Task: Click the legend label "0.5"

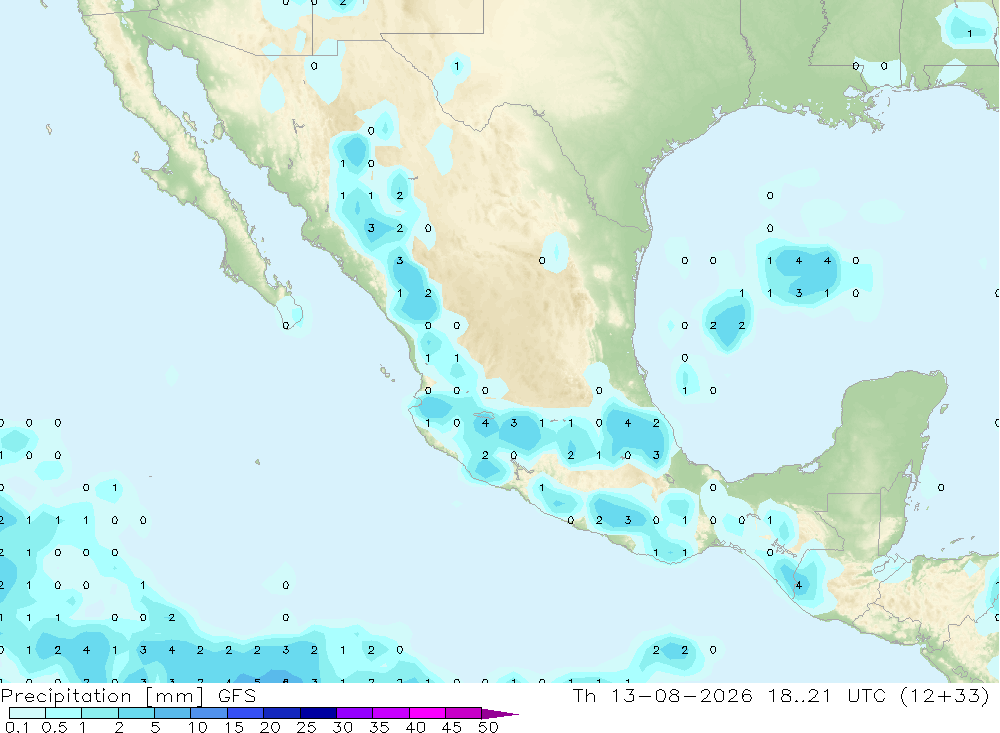Action: (54, 727)
